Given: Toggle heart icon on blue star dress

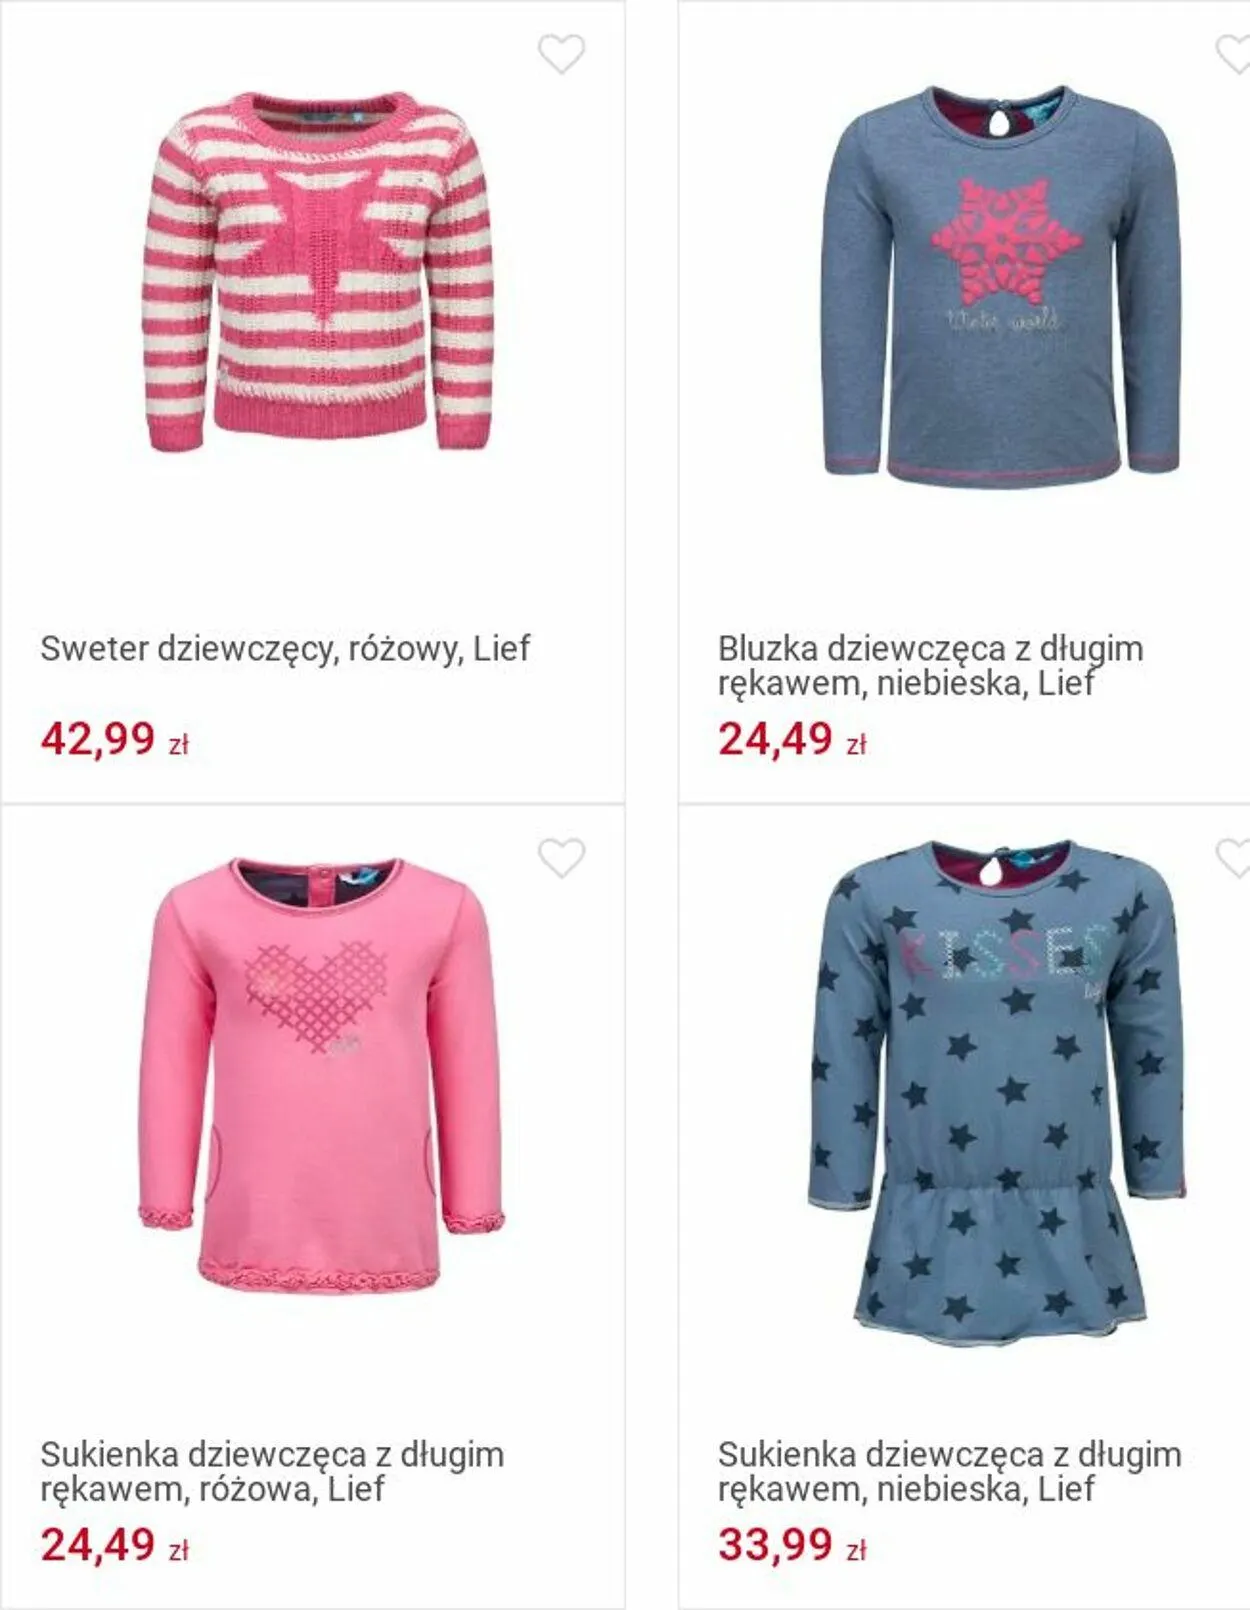Looking at the screenshot, I should 1234,858.
